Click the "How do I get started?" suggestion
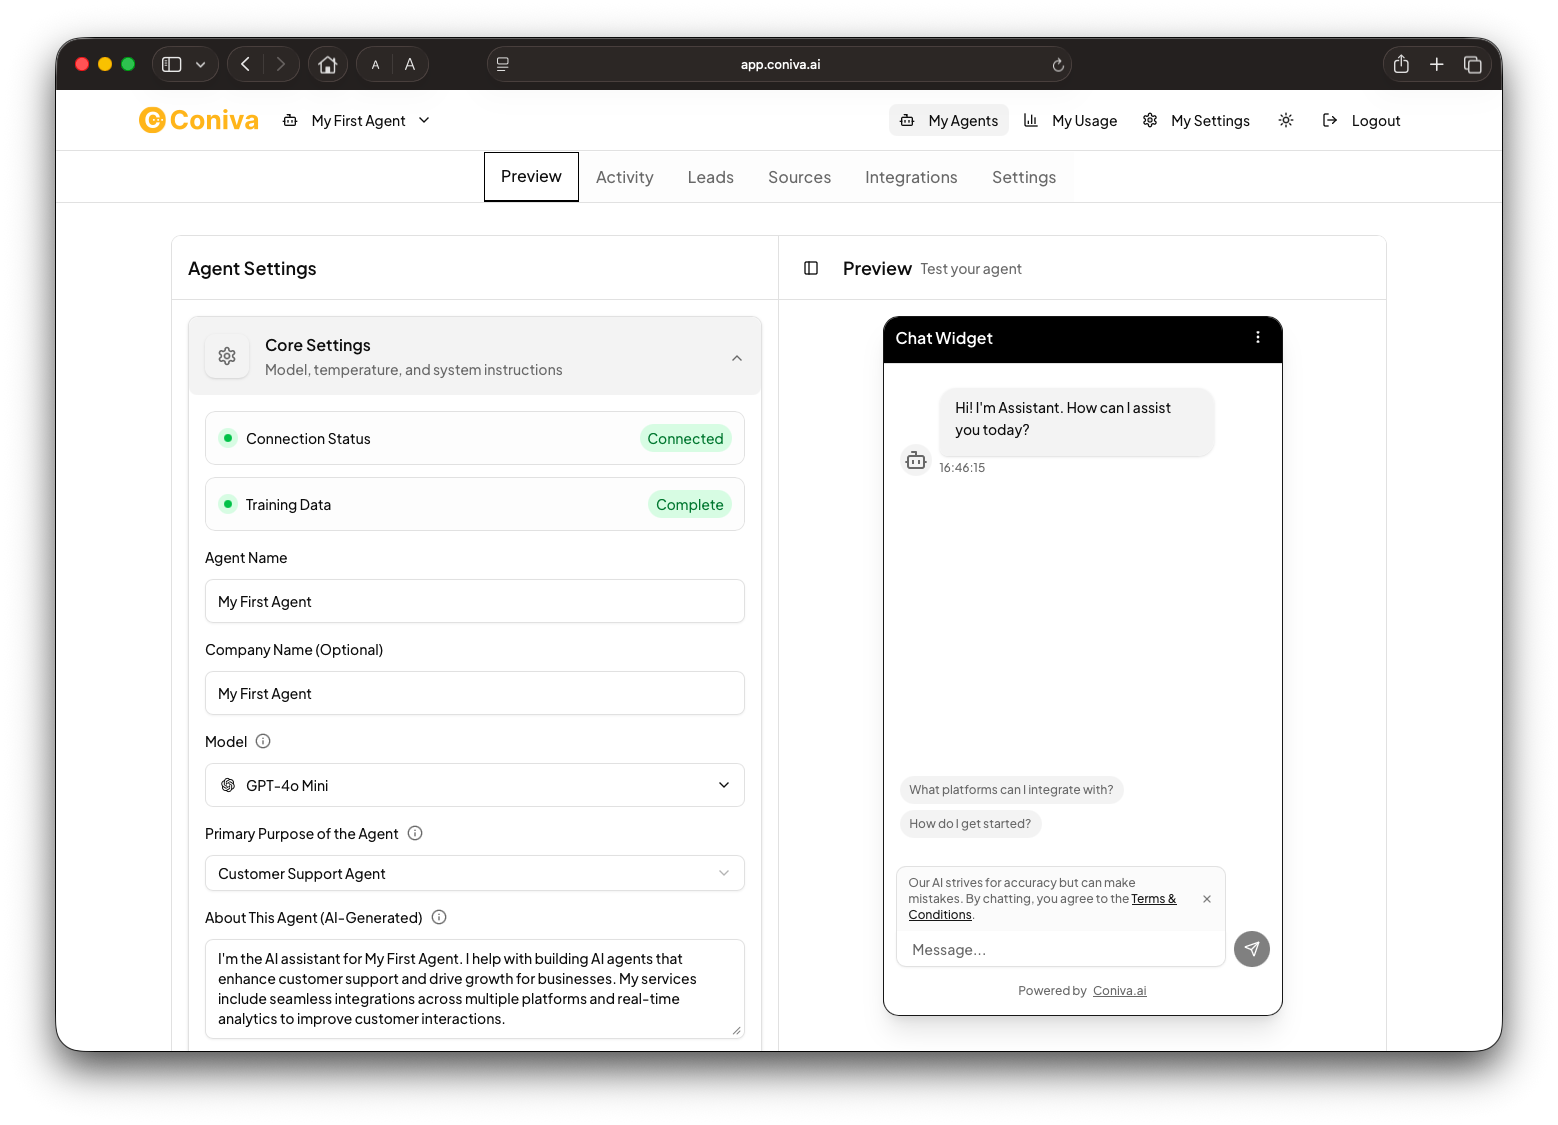The image size is (1558, 1125). [969, 823]
